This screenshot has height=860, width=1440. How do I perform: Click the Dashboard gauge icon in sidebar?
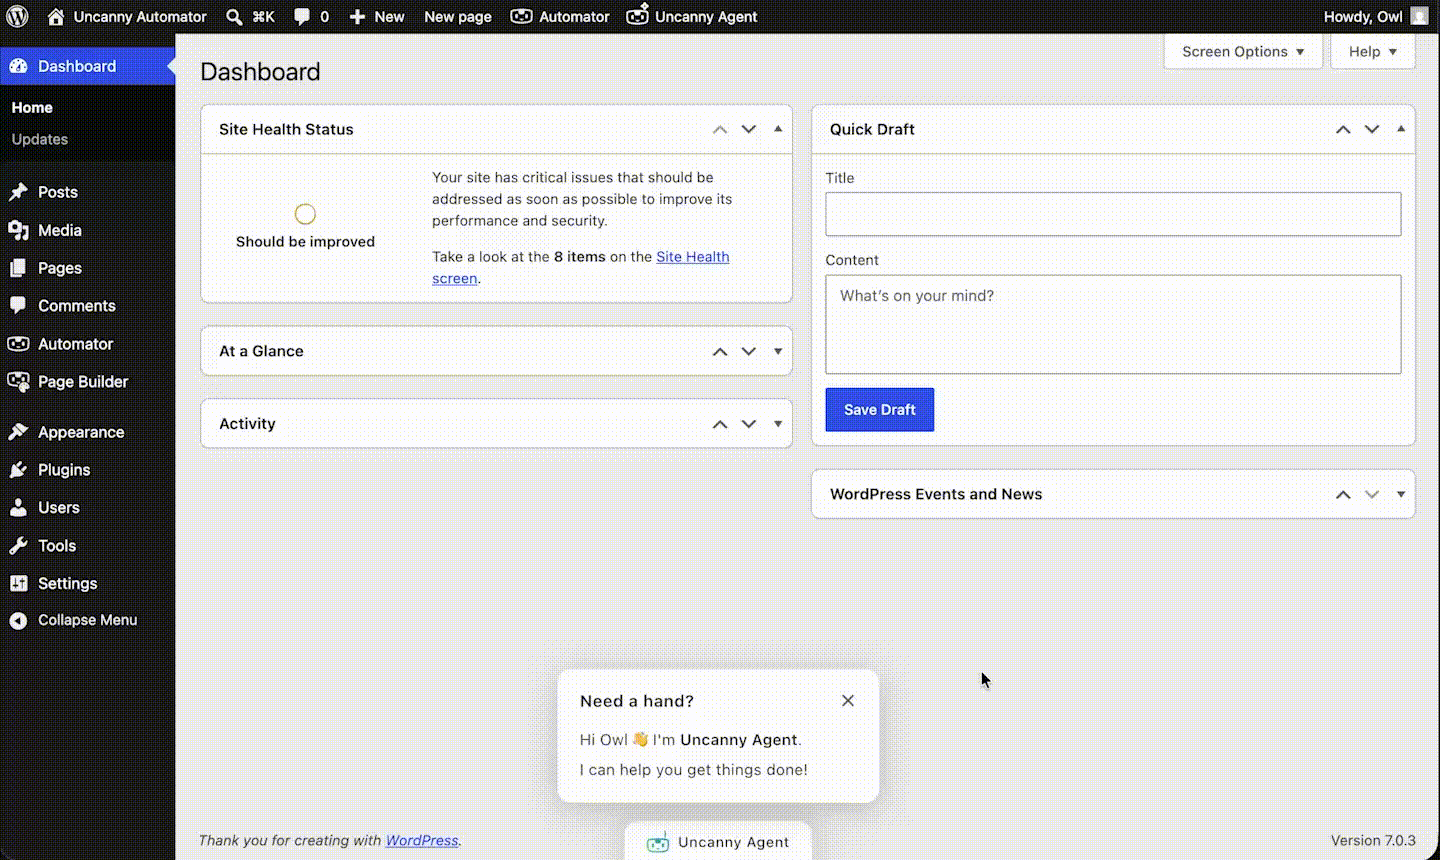pyautogui.click(x=18, y=66)
